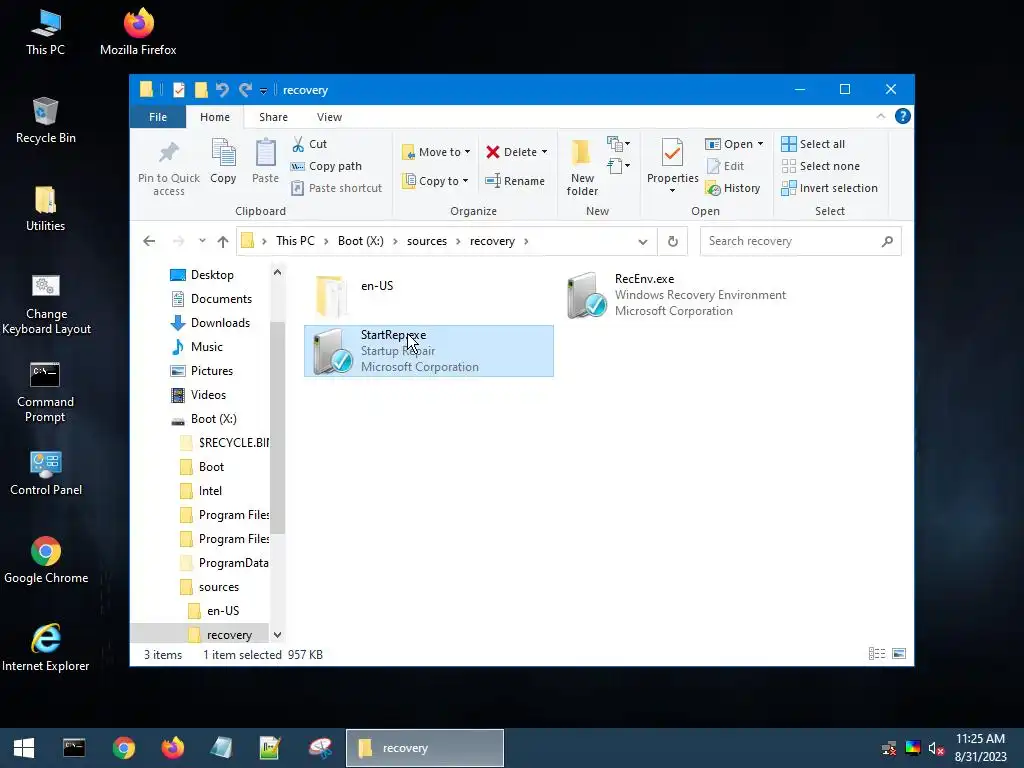This screenshot has height=768, width=1024.
Task: Open the Easy access dropdown icon
Action: 618,166
